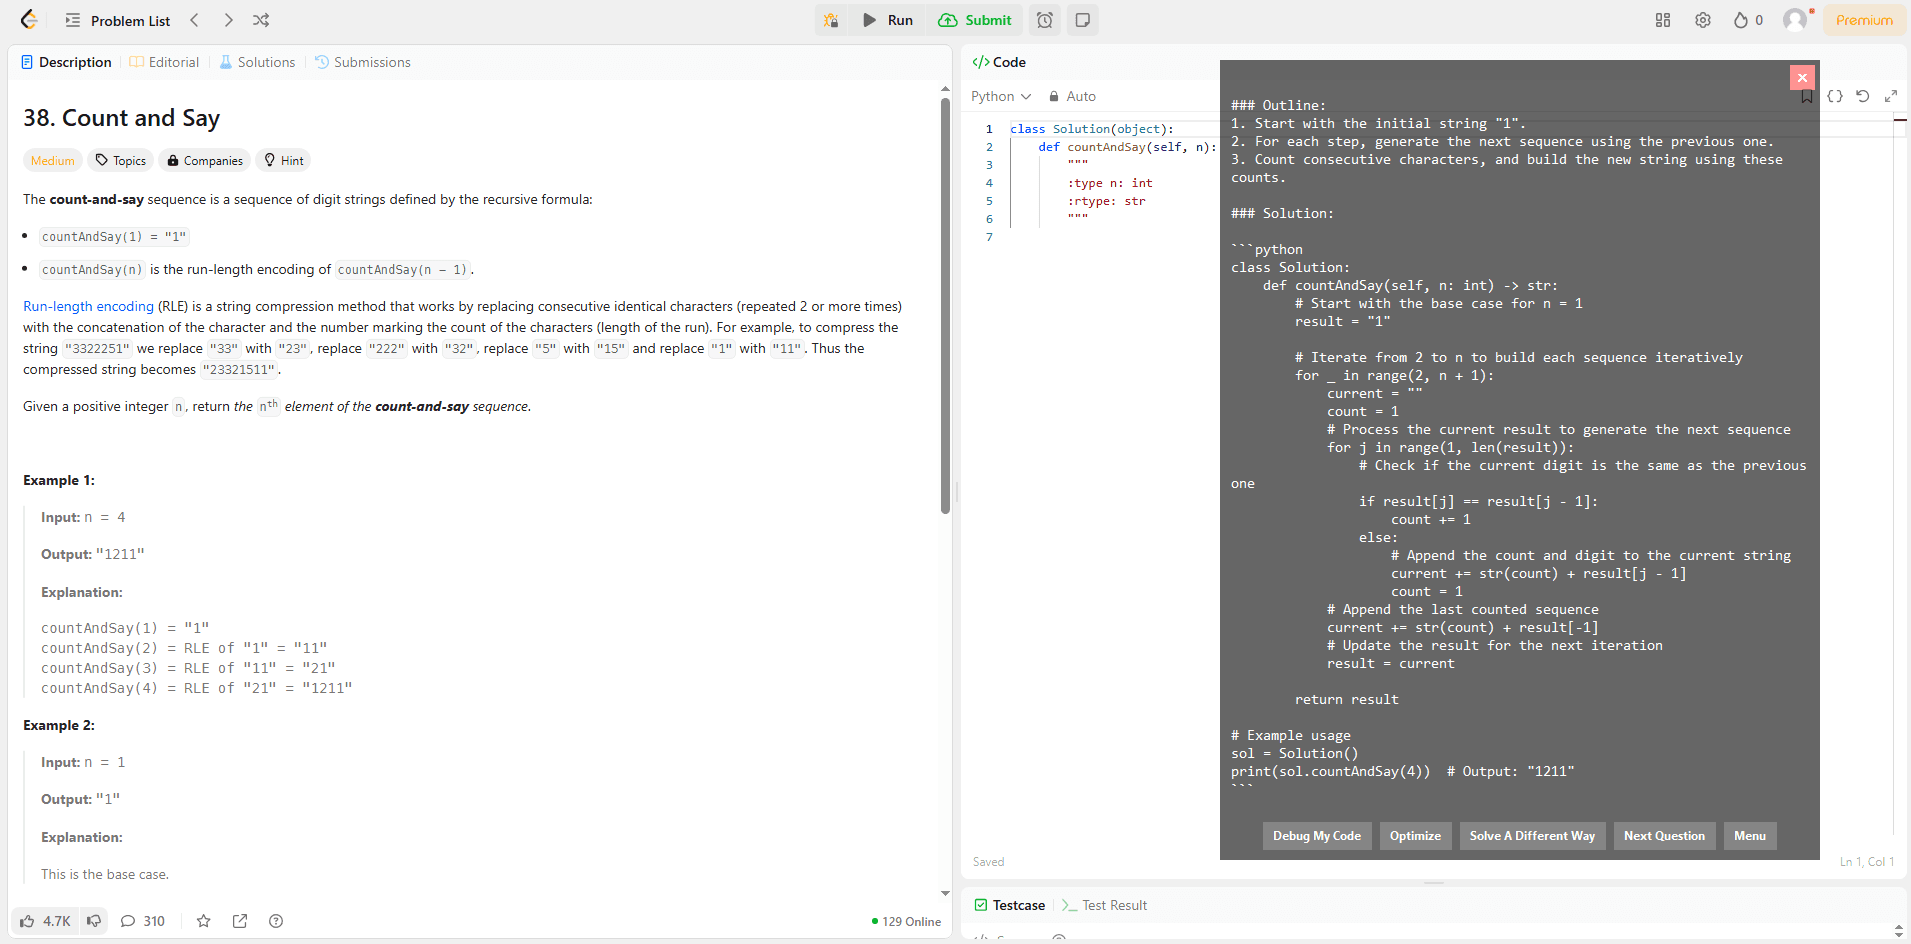
Task: Show the Topics tag
Action: coord(121,160)
